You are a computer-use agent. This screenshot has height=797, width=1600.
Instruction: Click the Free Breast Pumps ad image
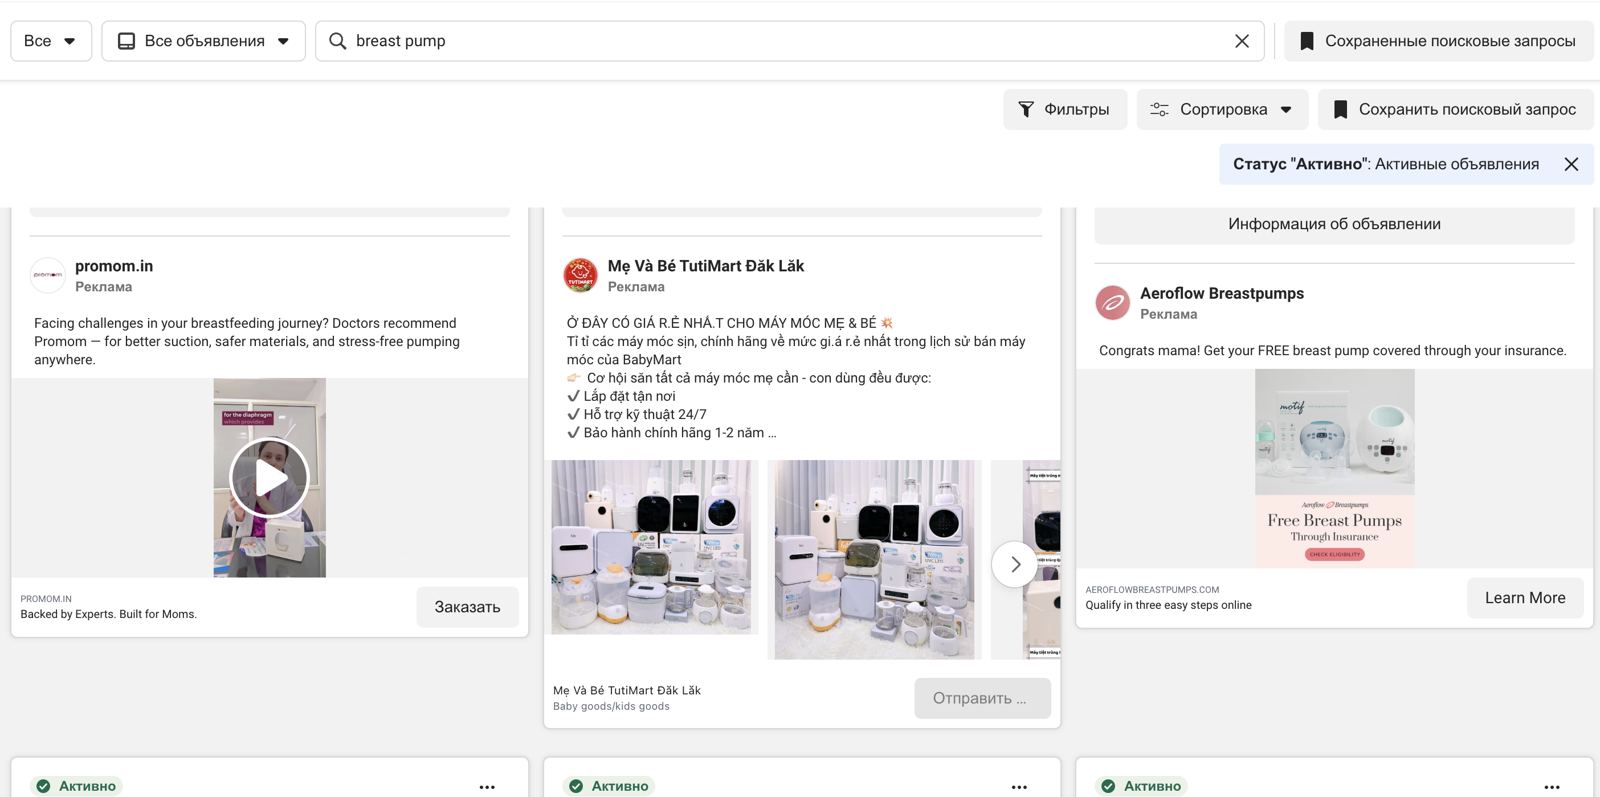1334,468
